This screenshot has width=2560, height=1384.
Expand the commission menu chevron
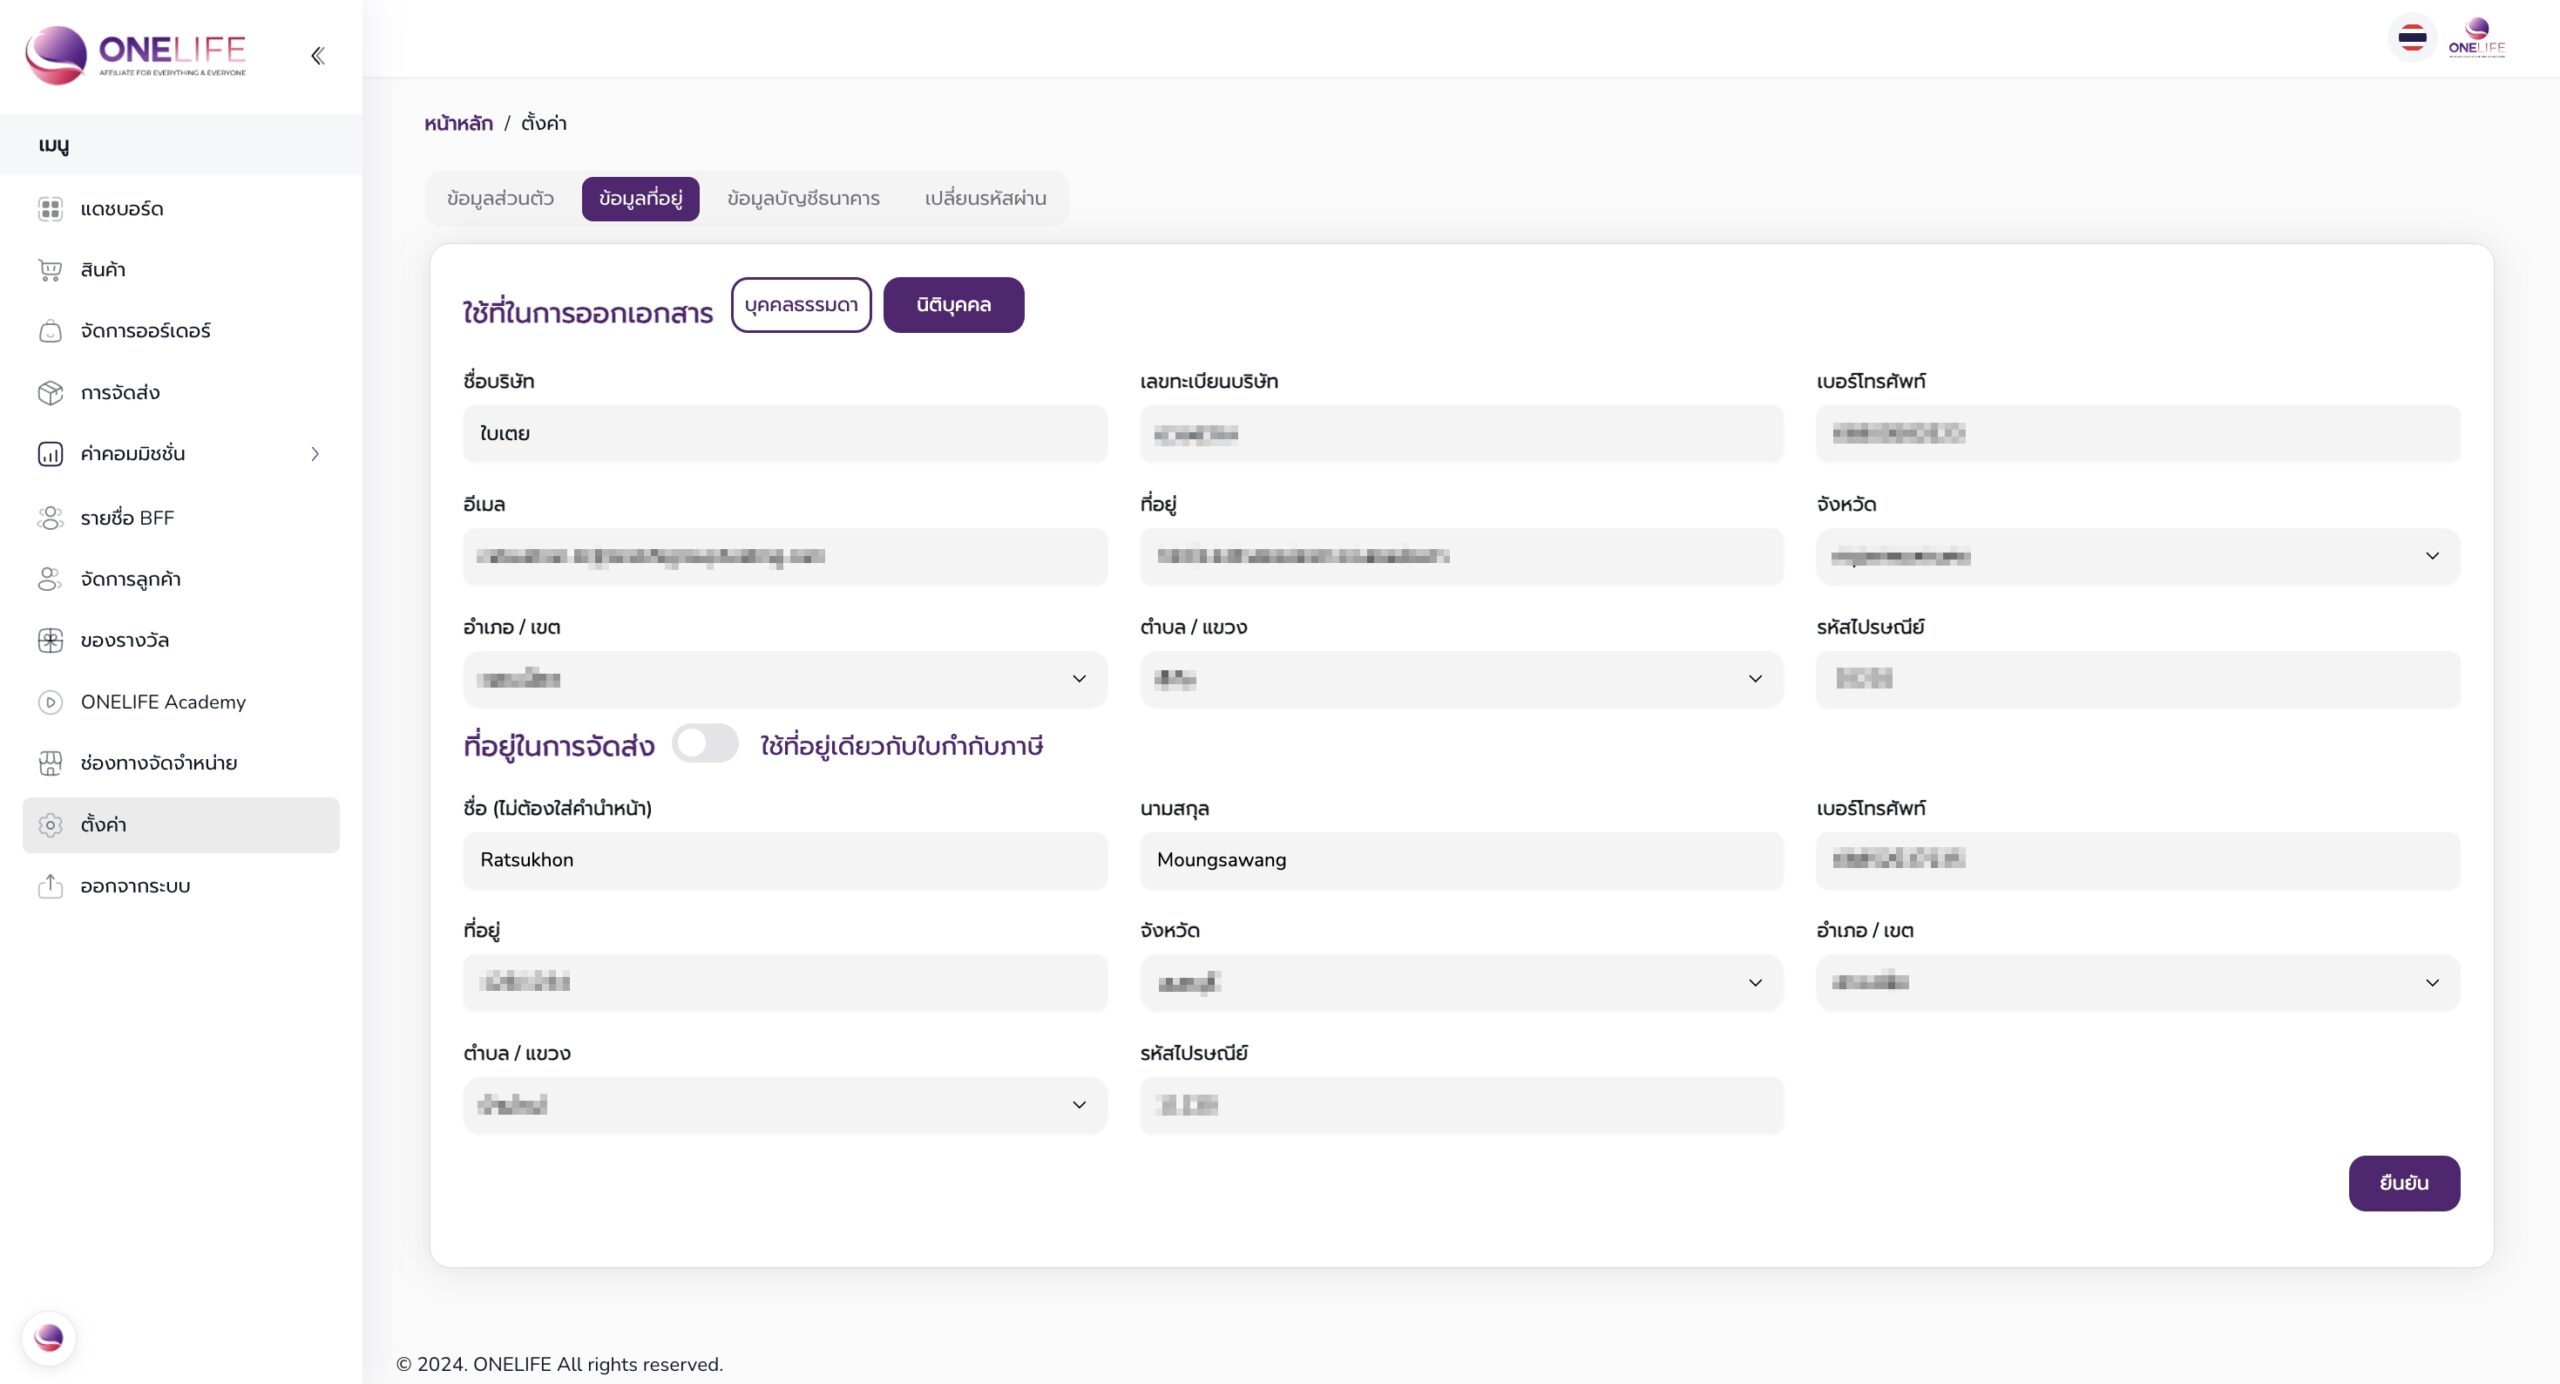[315, 454]
